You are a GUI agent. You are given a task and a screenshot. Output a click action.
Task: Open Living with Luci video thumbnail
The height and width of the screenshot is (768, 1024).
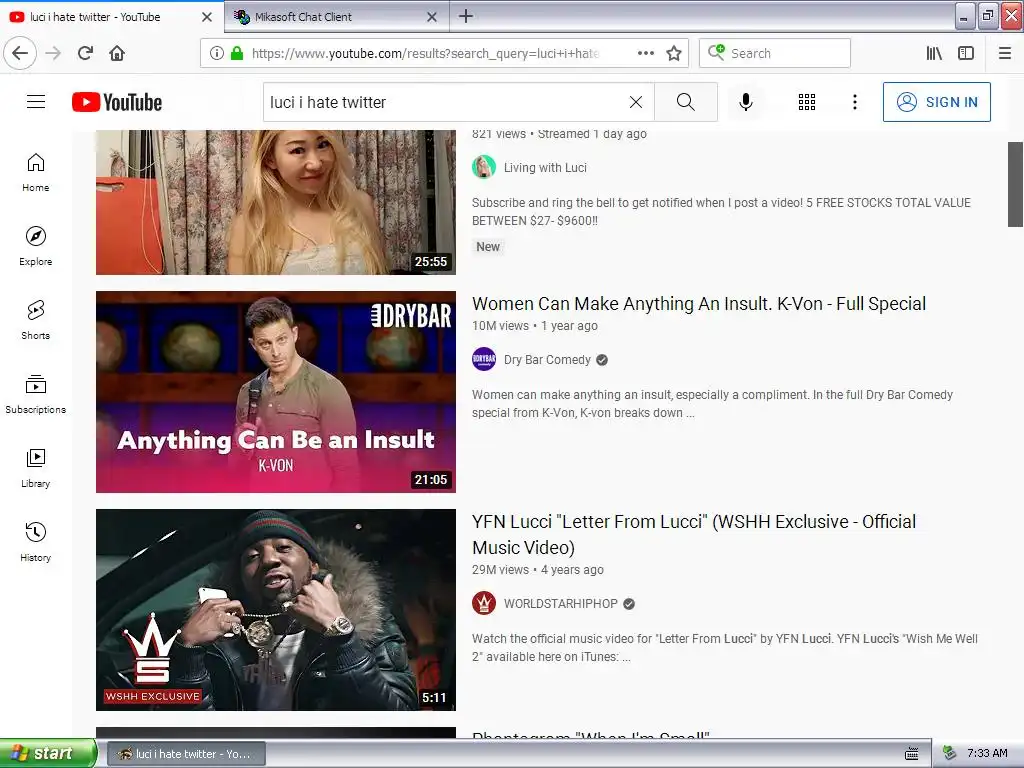pos(276,202)
